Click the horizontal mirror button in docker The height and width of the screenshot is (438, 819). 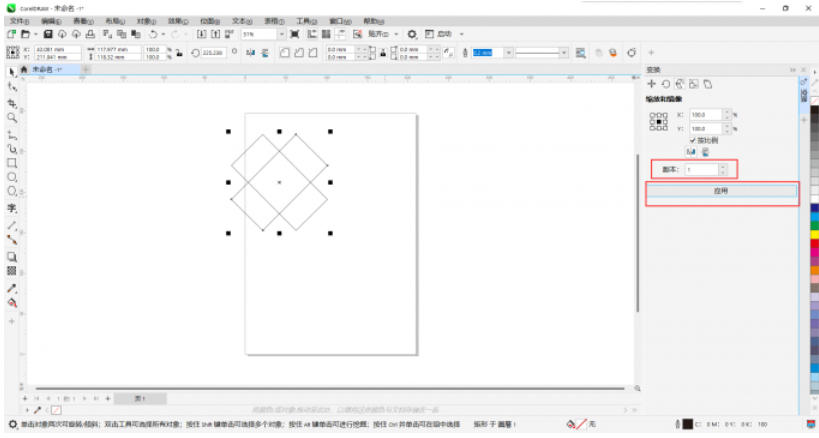(689, 152)
